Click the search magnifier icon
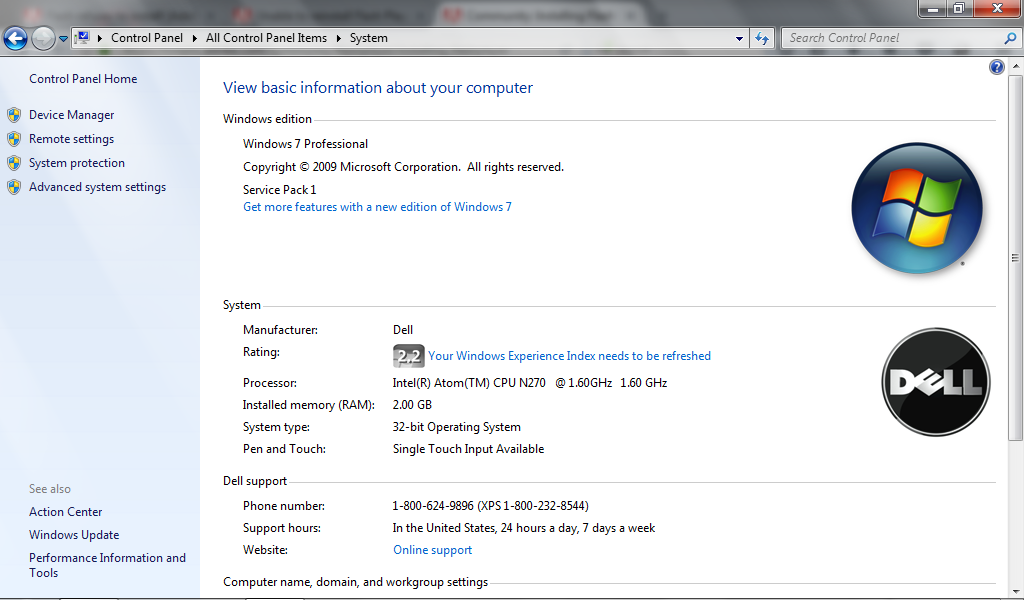This screenshot has width=1024, height=600. pos(1010,39)
